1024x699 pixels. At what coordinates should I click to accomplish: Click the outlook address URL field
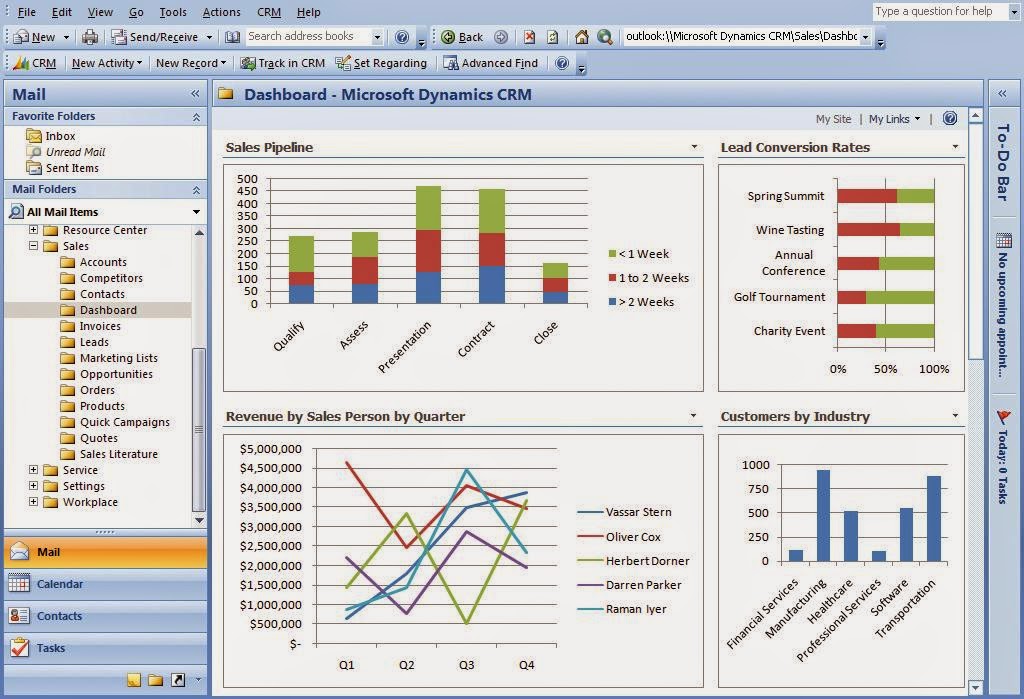(741, 37)
